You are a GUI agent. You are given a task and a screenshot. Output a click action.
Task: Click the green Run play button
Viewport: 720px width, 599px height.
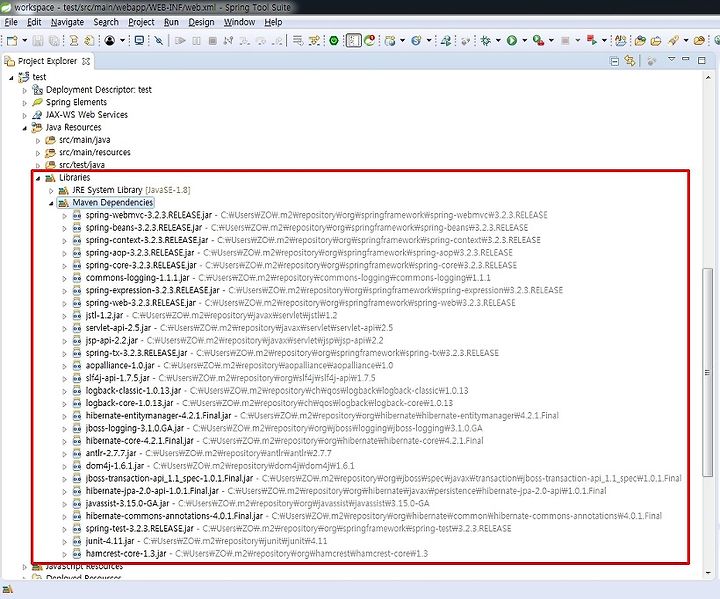click(512, 41)
